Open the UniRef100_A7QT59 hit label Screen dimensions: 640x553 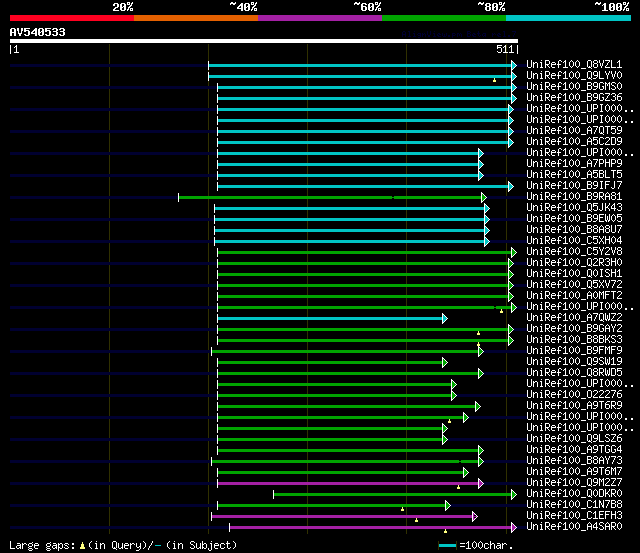click(x=574, y=131)
